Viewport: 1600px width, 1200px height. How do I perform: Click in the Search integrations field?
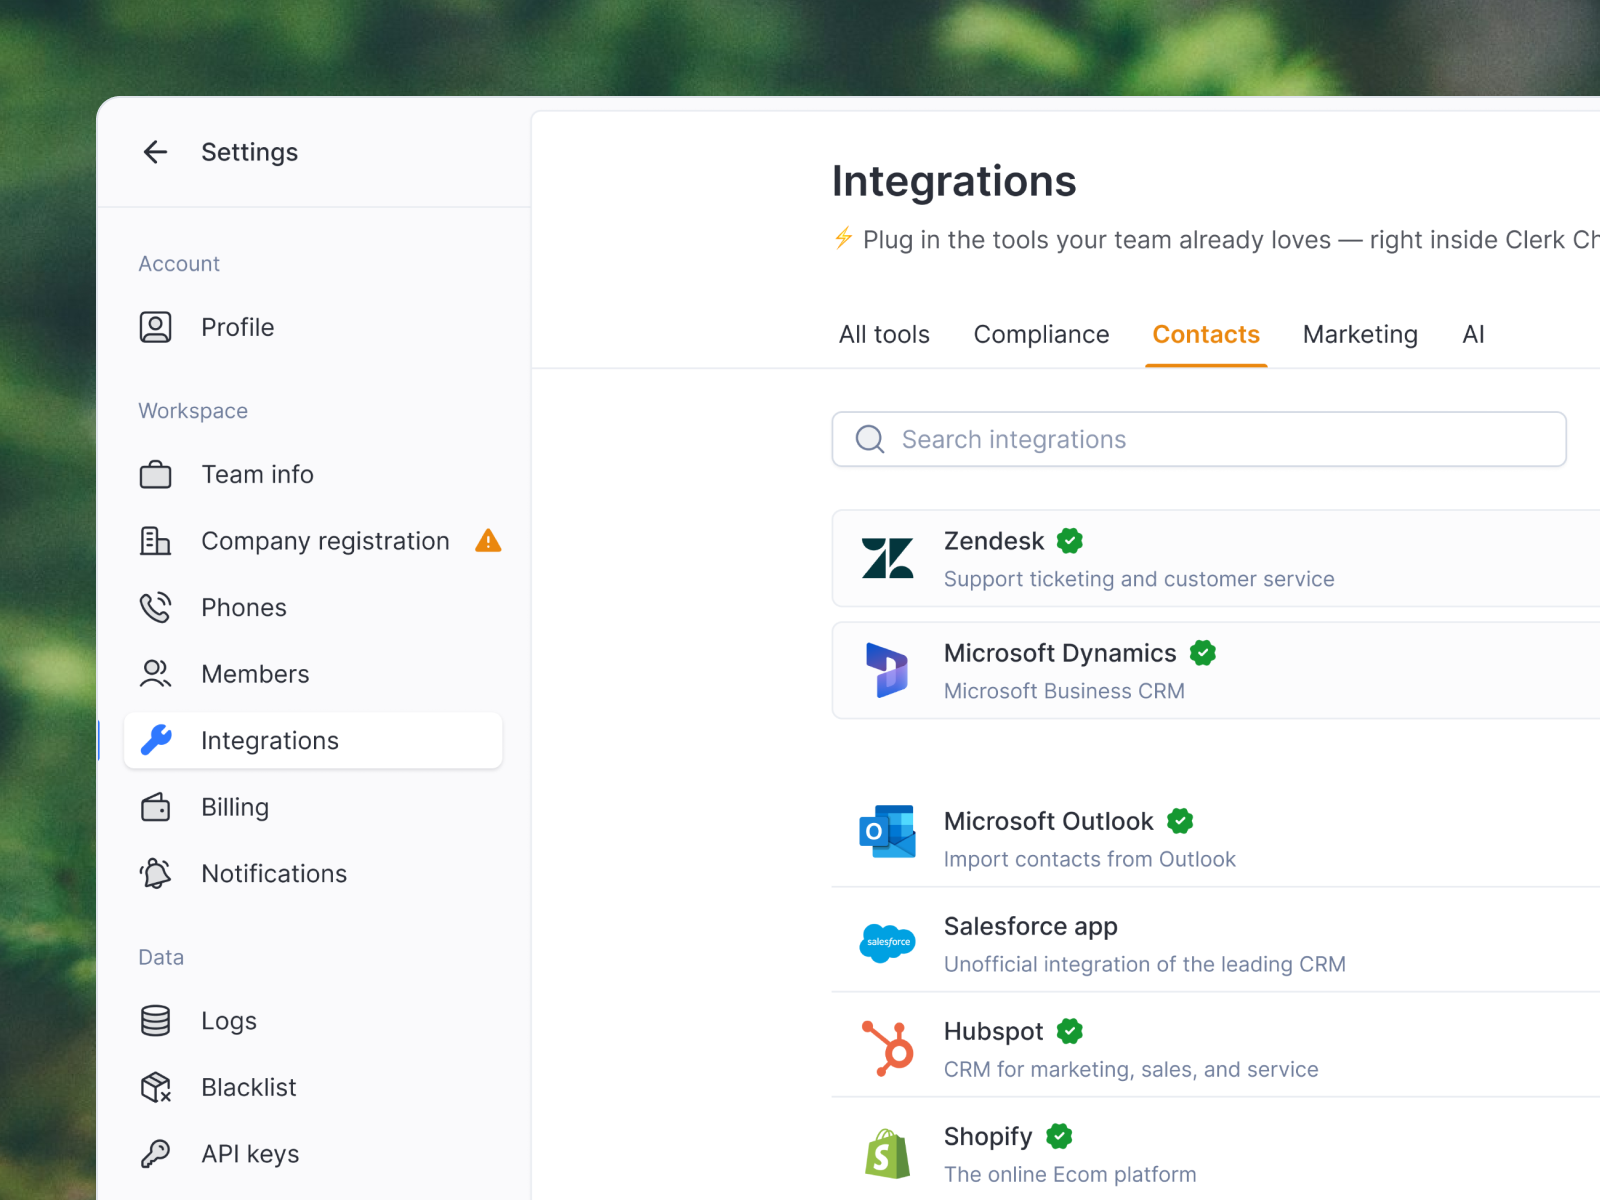click(1199, 439)
